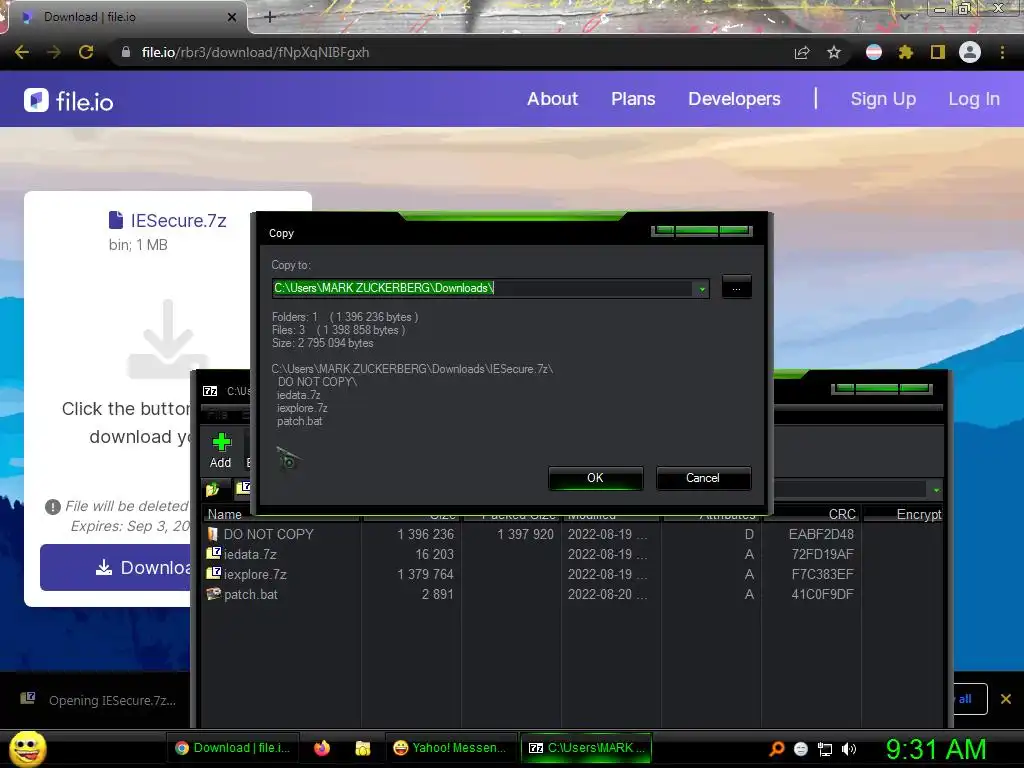Screen dimensions: 1024x768
Task: Select the patch.bat file row
Action: [x=573, y=594]
